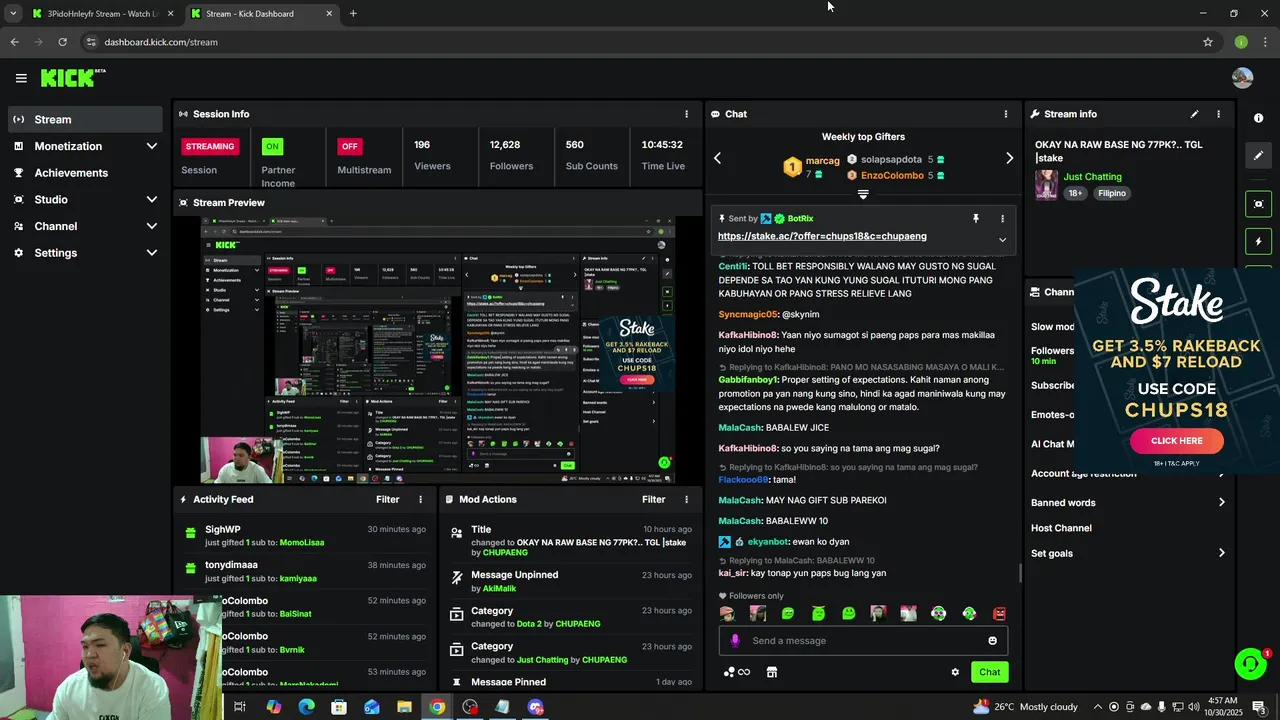Open File Explorer from the taskbar

[404, 707]
